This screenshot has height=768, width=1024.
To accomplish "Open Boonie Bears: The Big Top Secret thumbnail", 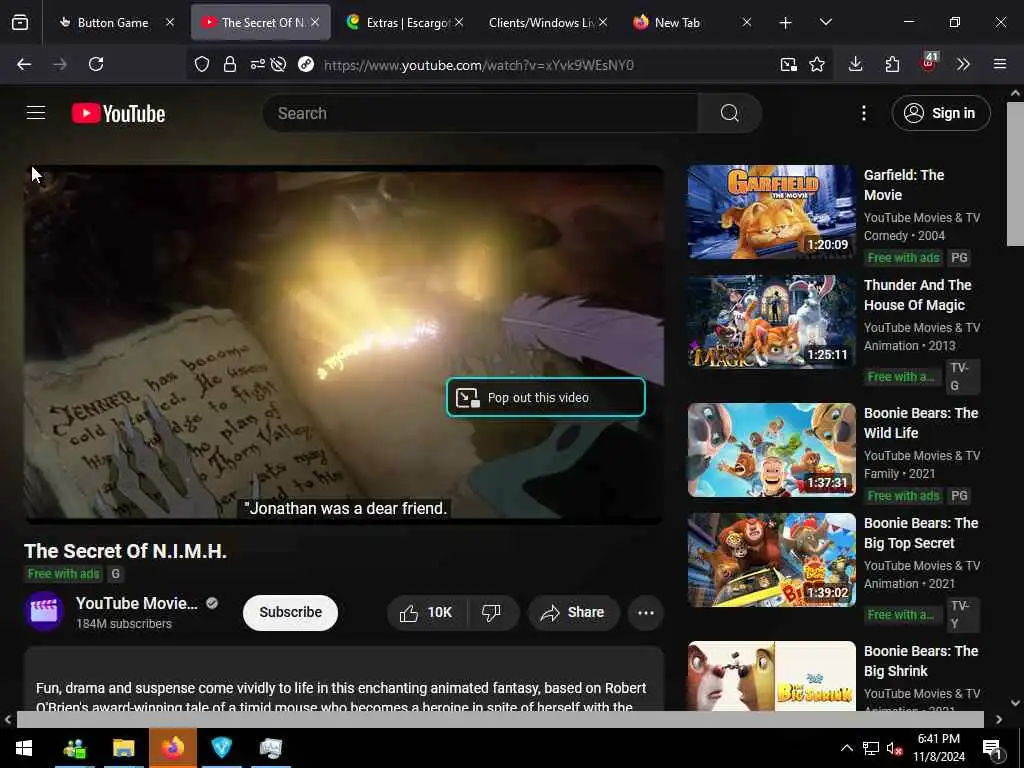I will coord(771,560).
